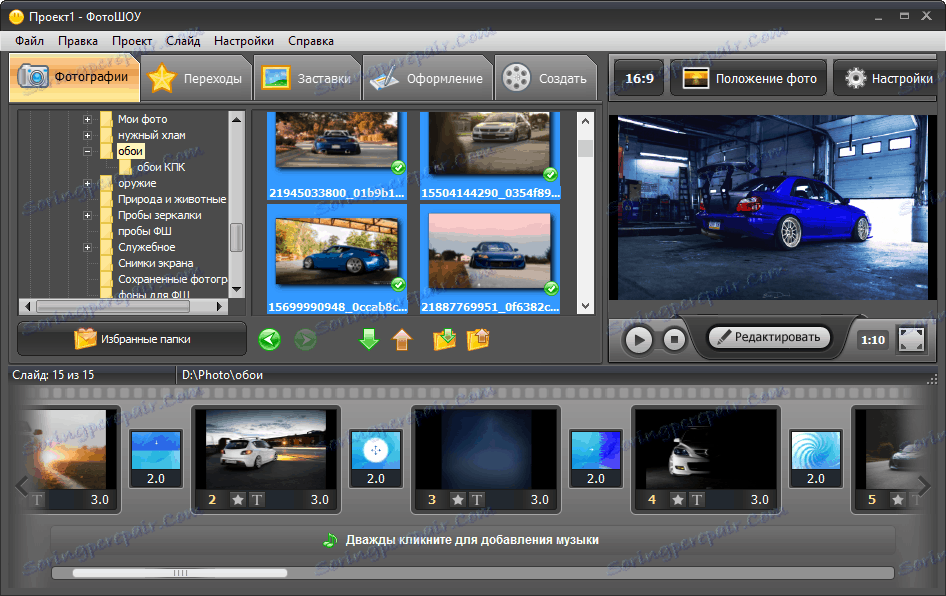Toggle checkmark on photo 21945033800_01b9b1
Viewport: 946px width, 596px height.
[x=398, y=168]
